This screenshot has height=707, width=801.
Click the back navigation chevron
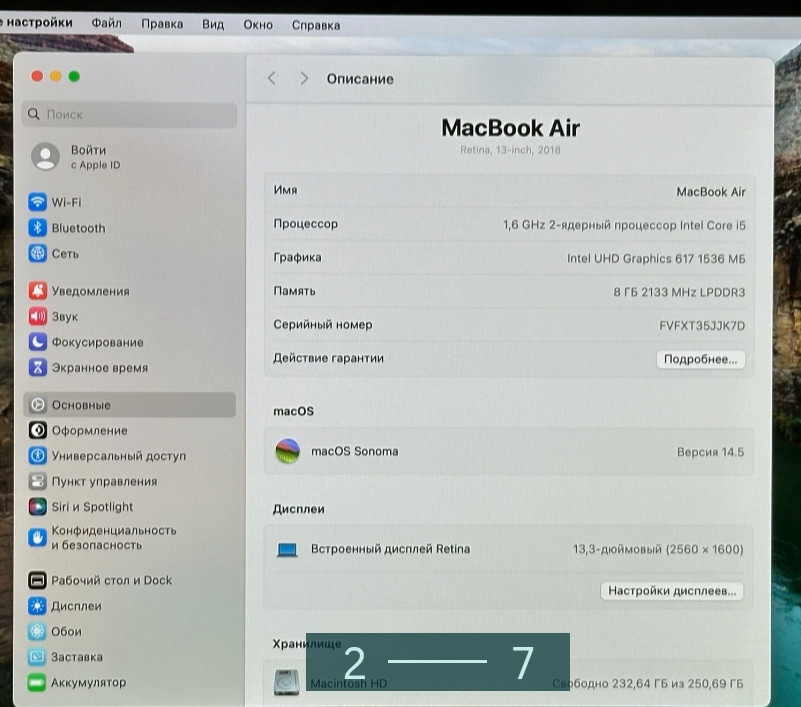271,78
